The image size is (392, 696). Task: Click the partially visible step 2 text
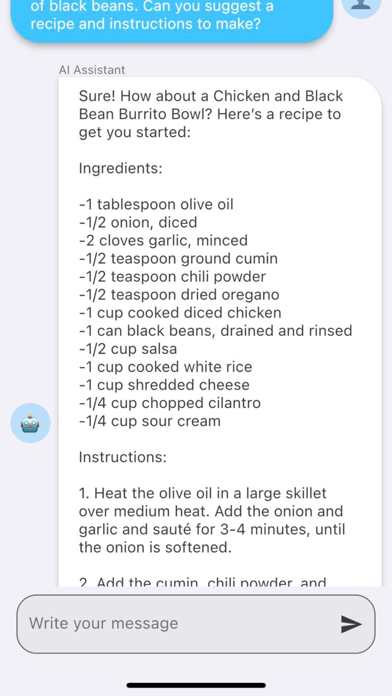(202, 581)
